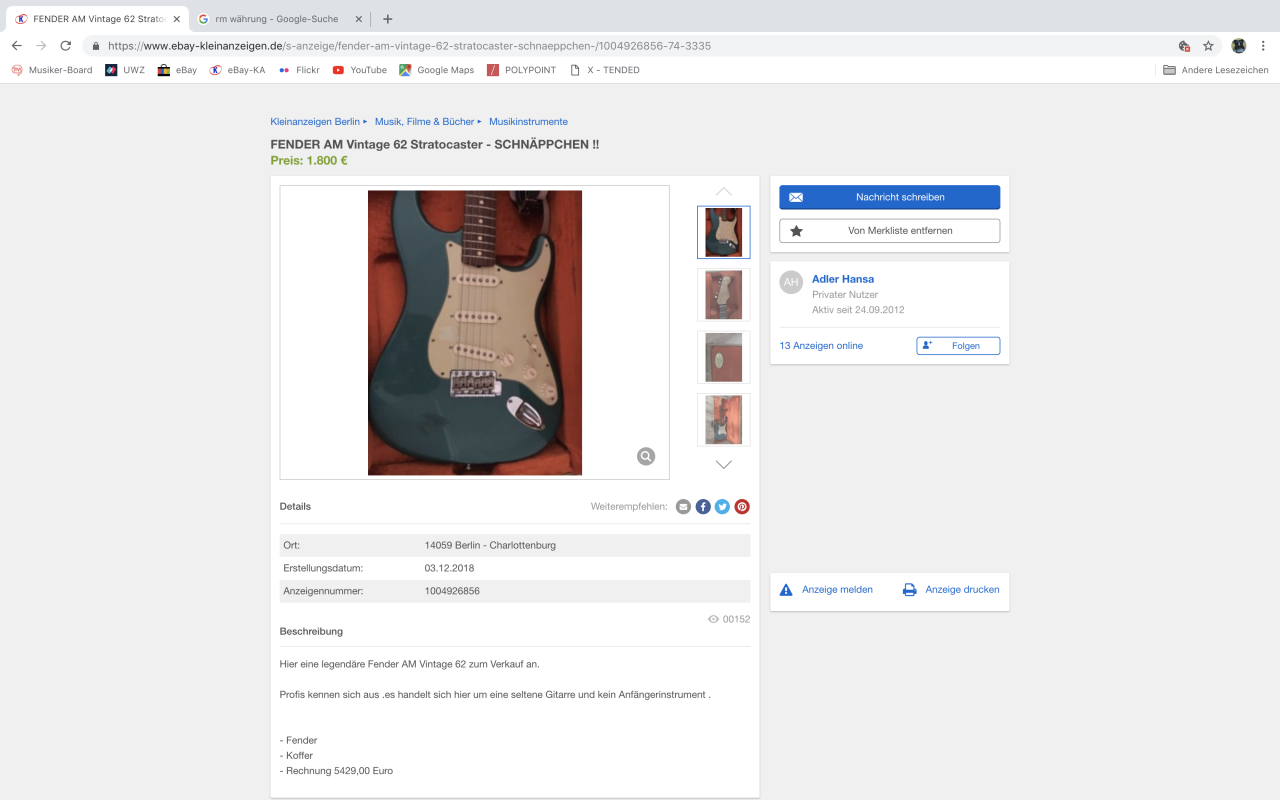The height and width of the screenshot is (800, 1280).
Task: Share listing on Facebook
Action: [703, 507]
